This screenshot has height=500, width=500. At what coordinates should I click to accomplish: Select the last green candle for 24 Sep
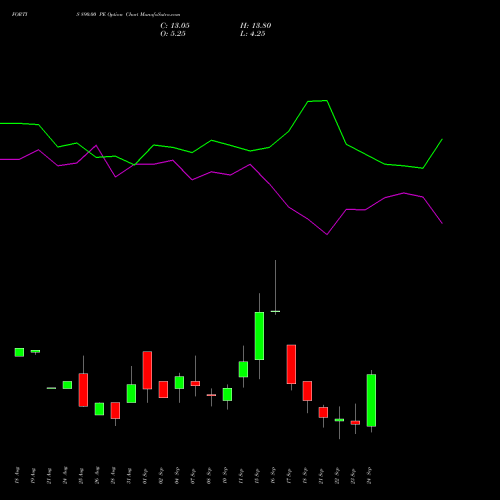[371, 400]
